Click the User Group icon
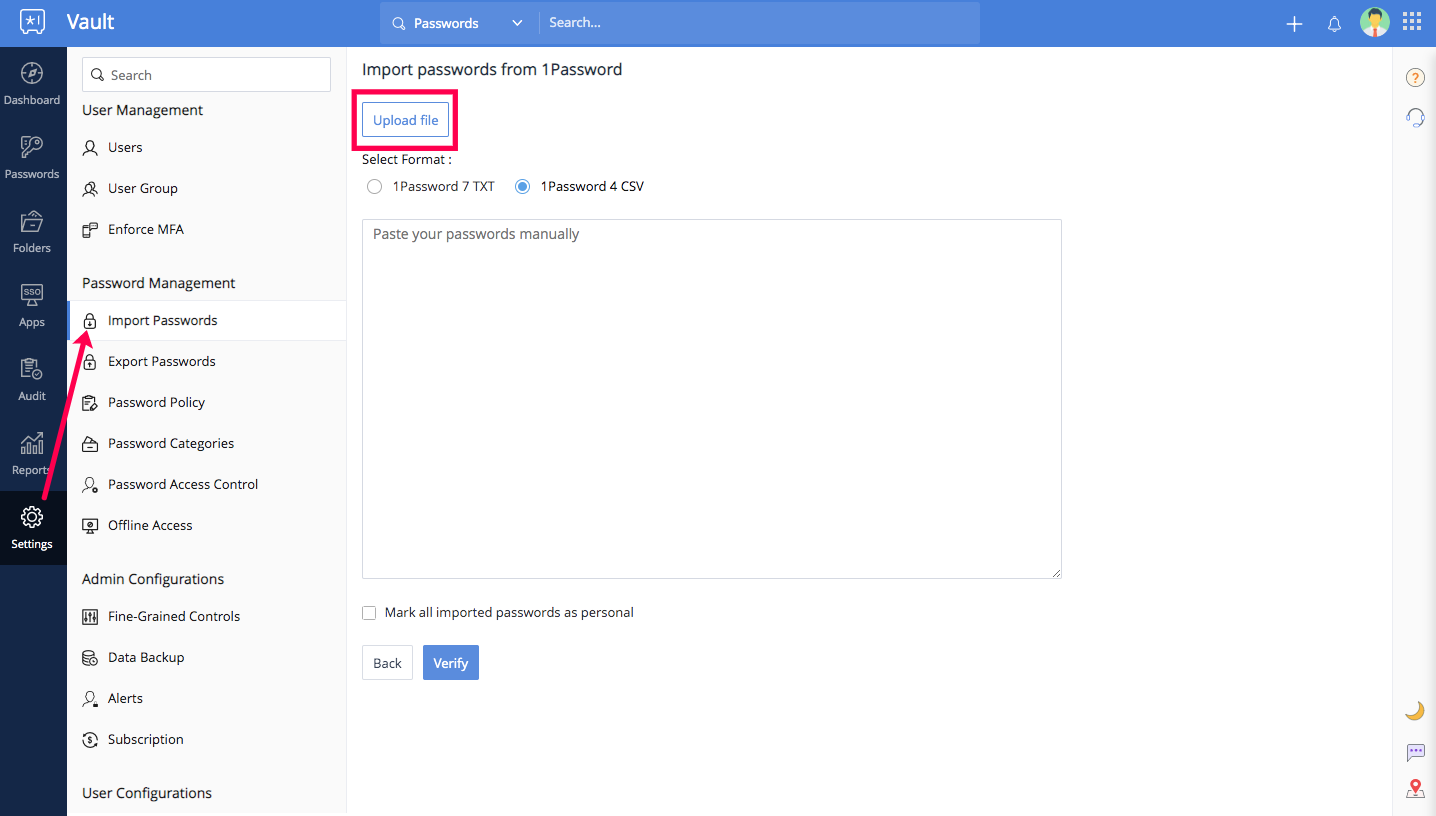 (90, 189)
